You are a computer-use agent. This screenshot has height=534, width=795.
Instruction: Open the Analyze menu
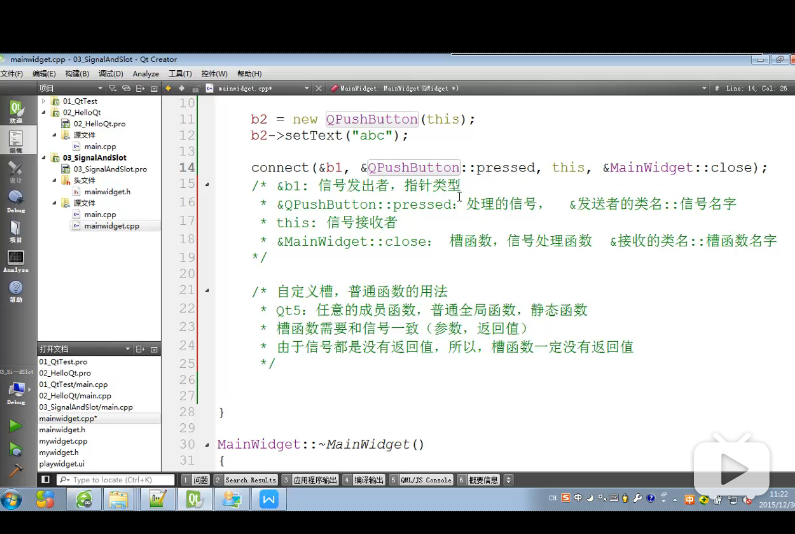[x=146, y=74]
